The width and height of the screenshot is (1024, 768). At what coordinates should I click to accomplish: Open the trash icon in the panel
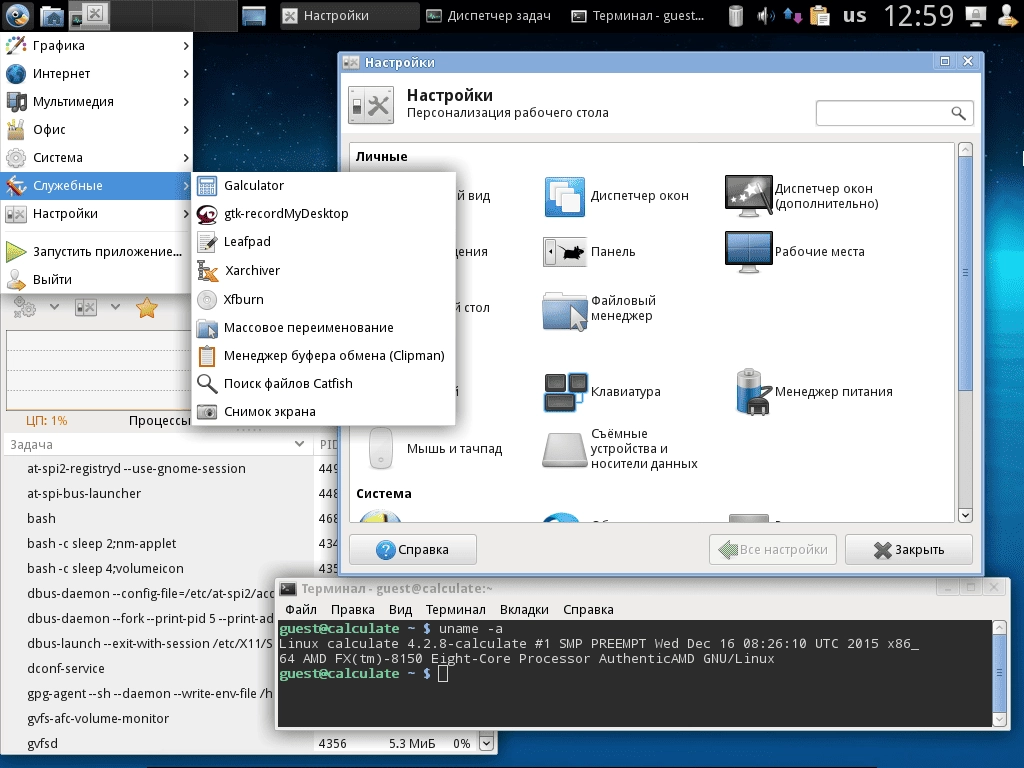[x=736, y=16]
